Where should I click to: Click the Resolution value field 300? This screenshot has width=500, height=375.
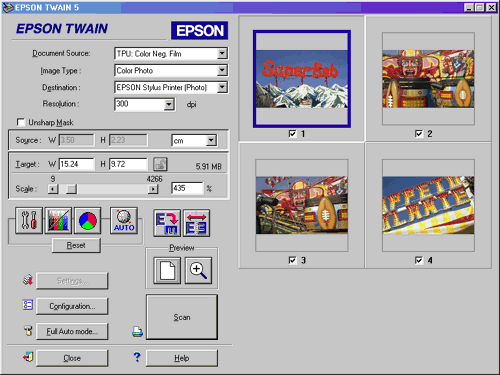(x=139, y=104)
